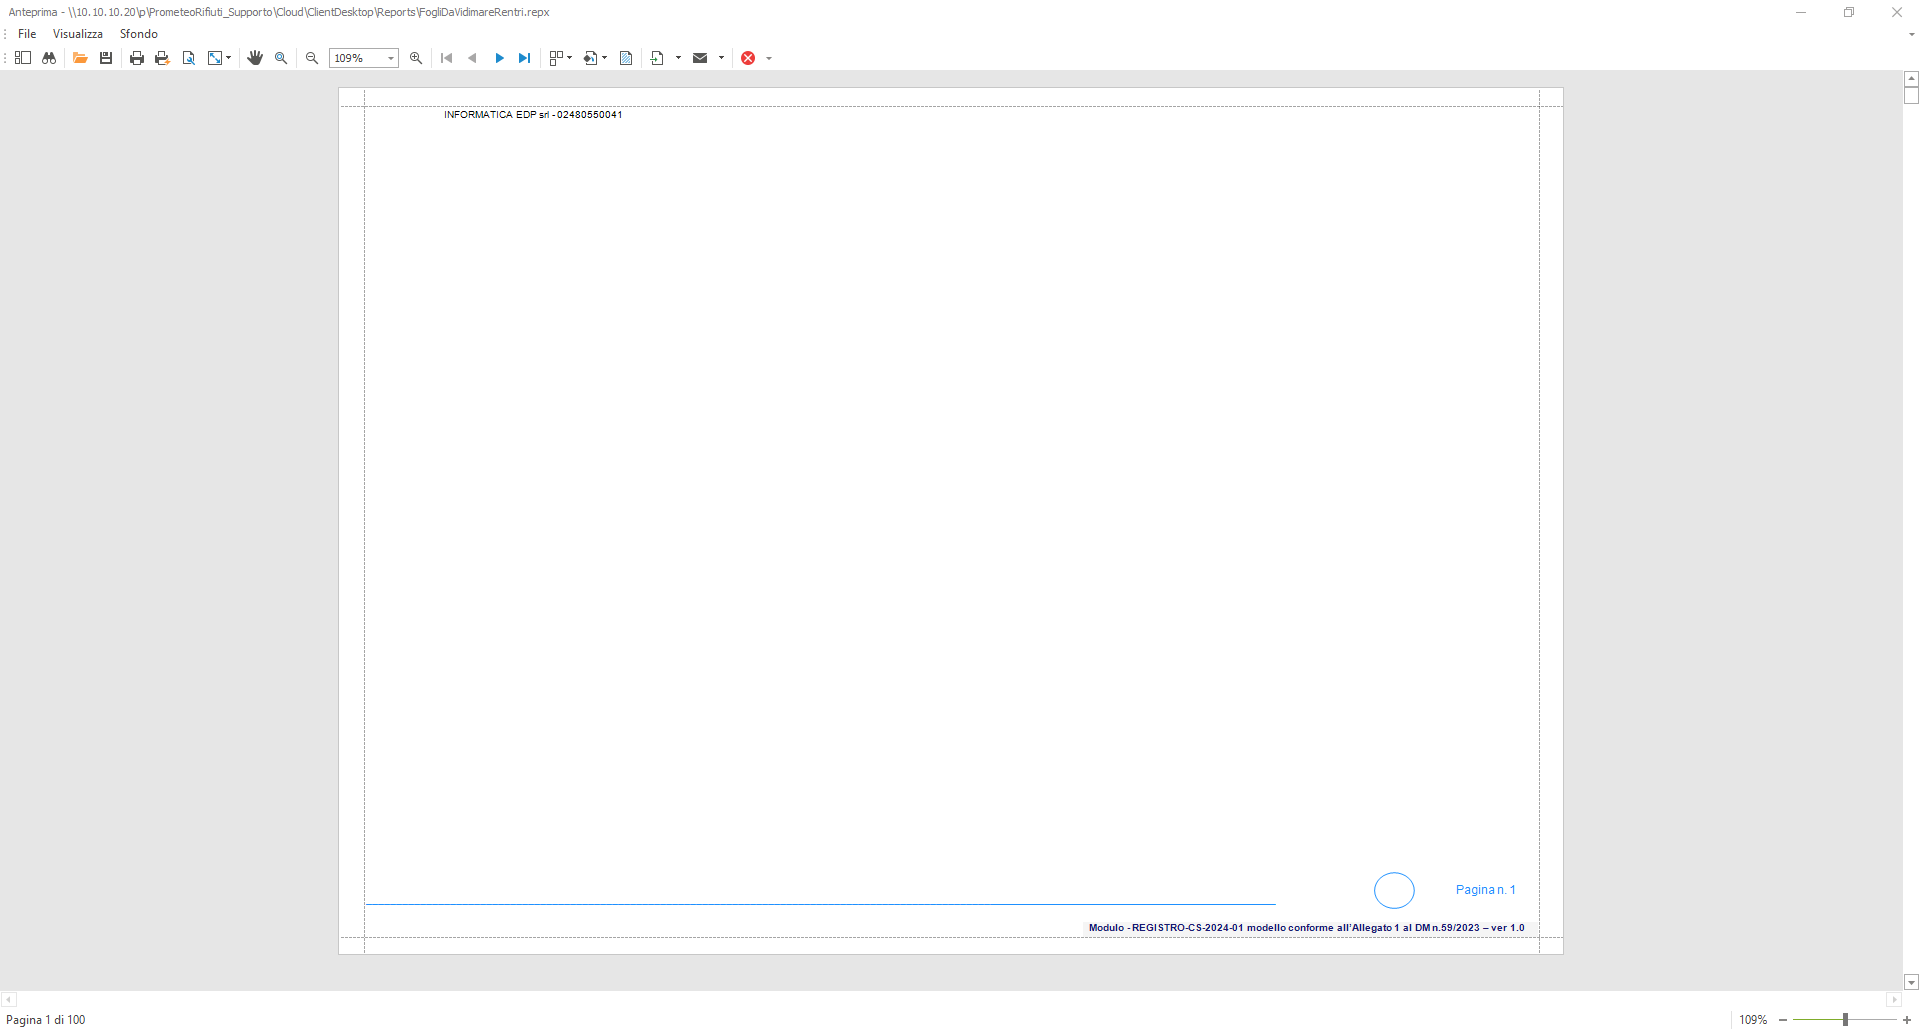Select the magnifier tool
This screenshot has width=1919, height=1032.
281,58
